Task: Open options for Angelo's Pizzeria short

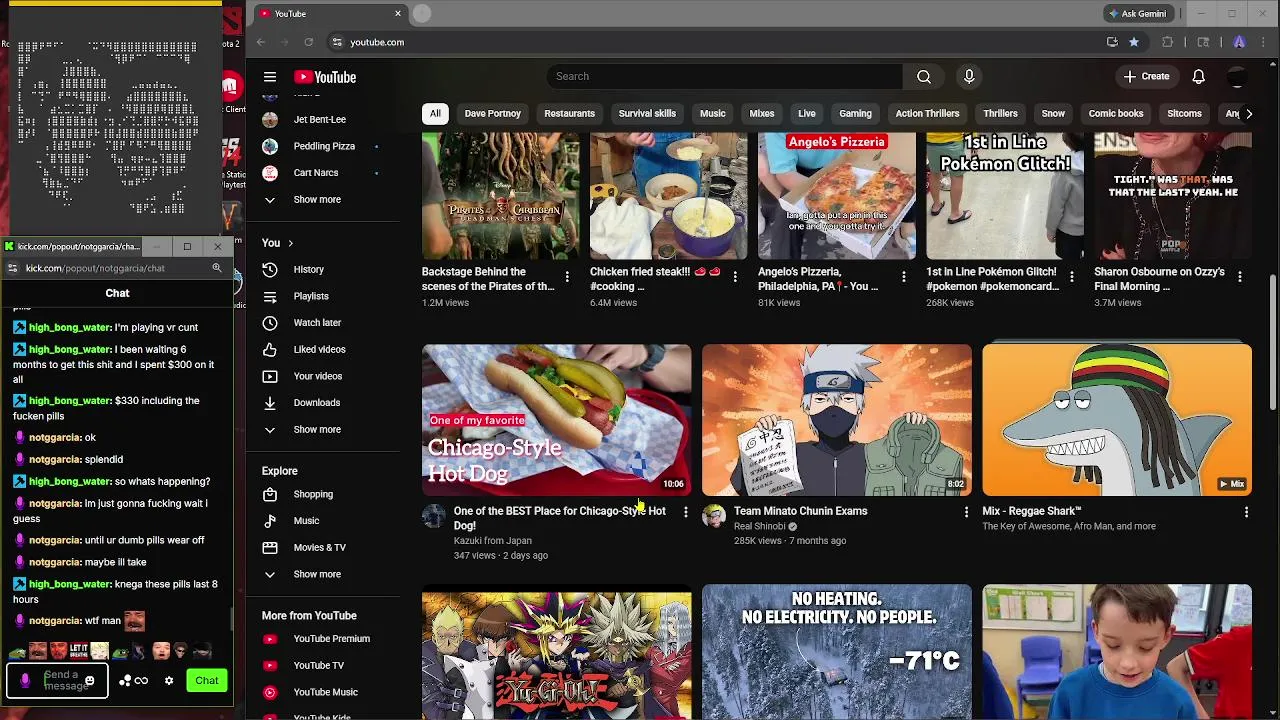Action: click(x=903, y=276)
